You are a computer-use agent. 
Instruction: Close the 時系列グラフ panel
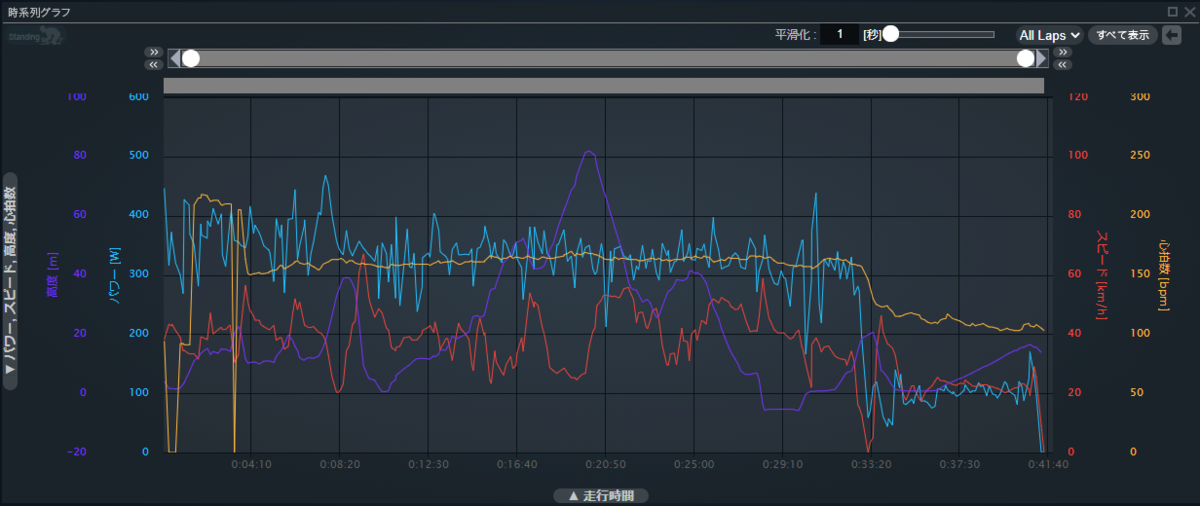point(1188,12)
